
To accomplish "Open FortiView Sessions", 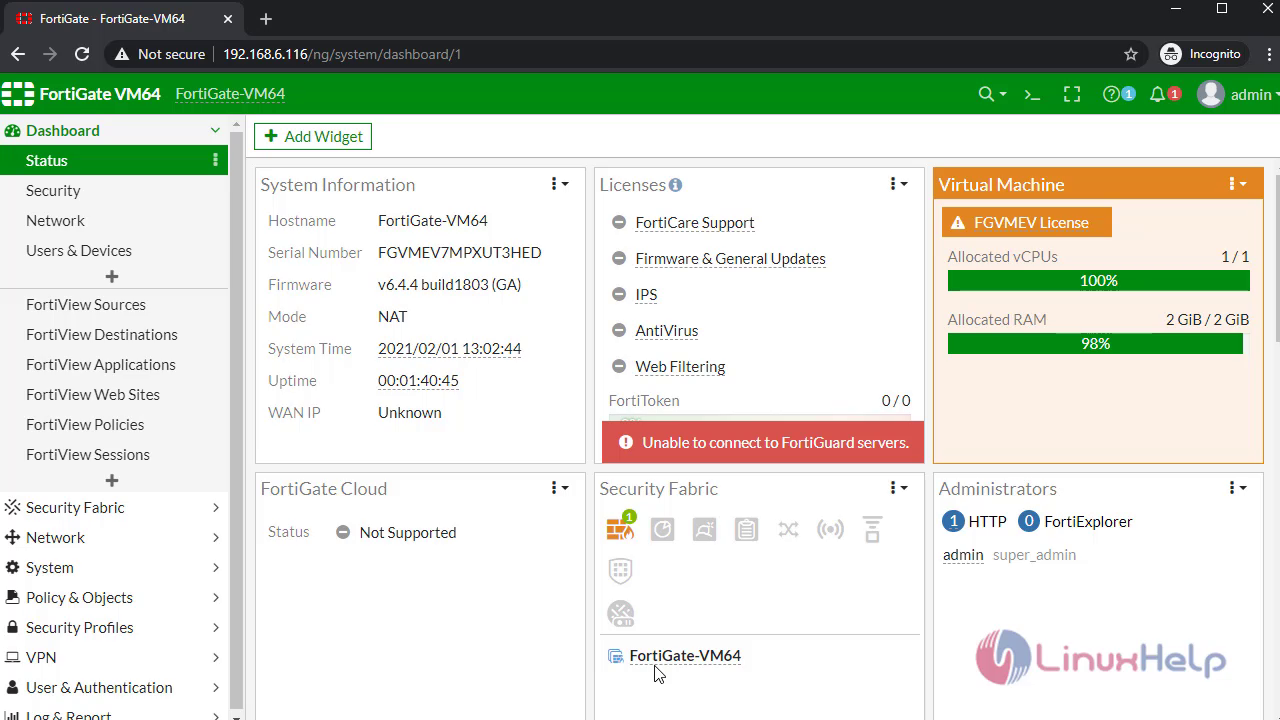I will pyautogui.click(x=88, y=454).
